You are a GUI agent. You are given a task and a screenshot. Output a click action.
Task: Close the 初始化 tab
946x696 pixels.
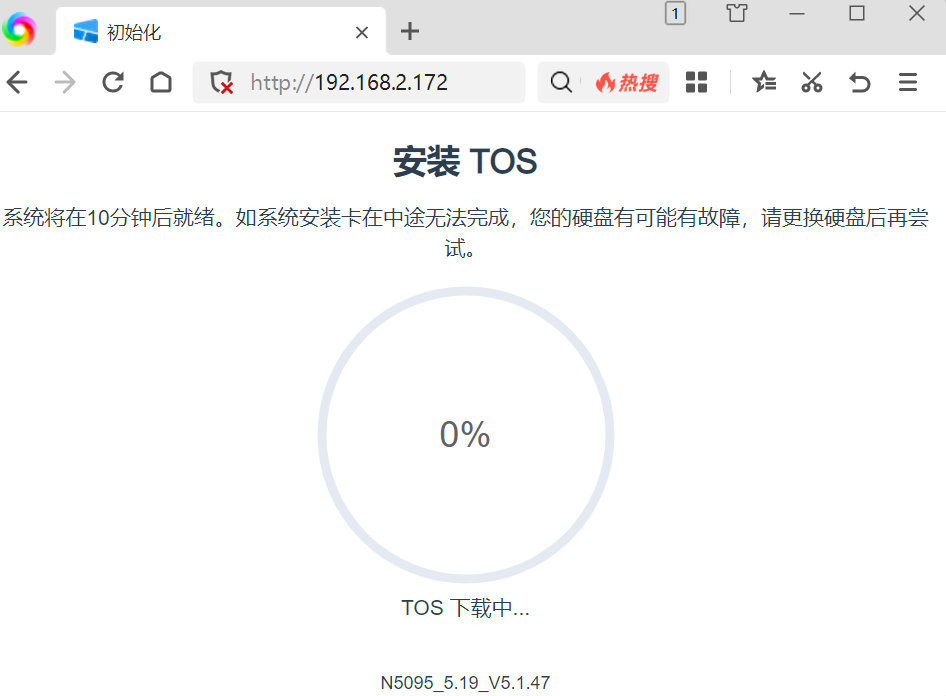pos(362,32)
